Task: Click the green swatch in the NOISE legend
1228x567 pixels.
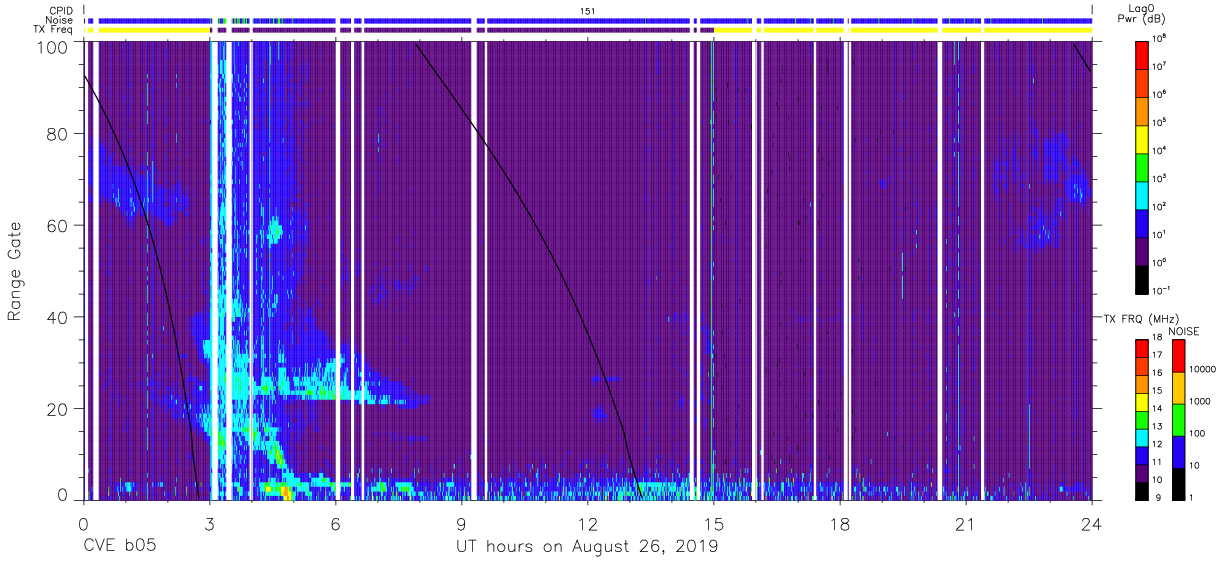Action: [x=1178, y=420]
